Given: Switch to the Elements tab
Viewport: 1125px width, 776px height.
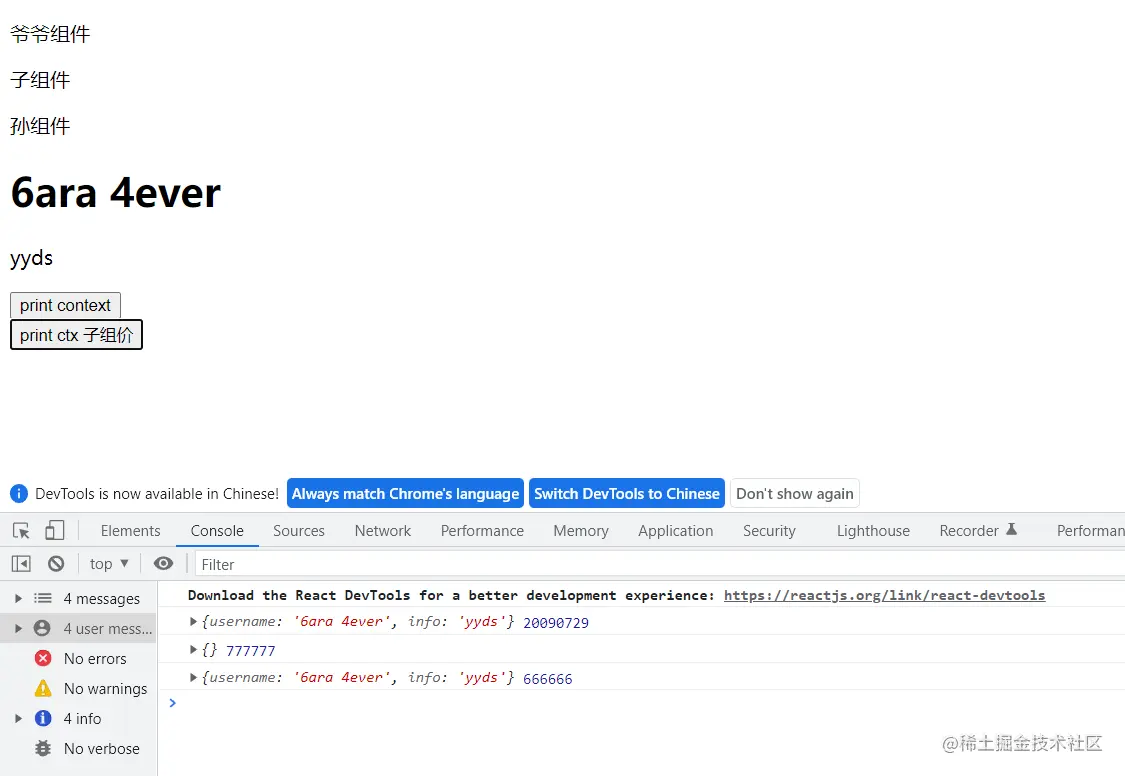Looking at the screenshot, I should [131, 531].
